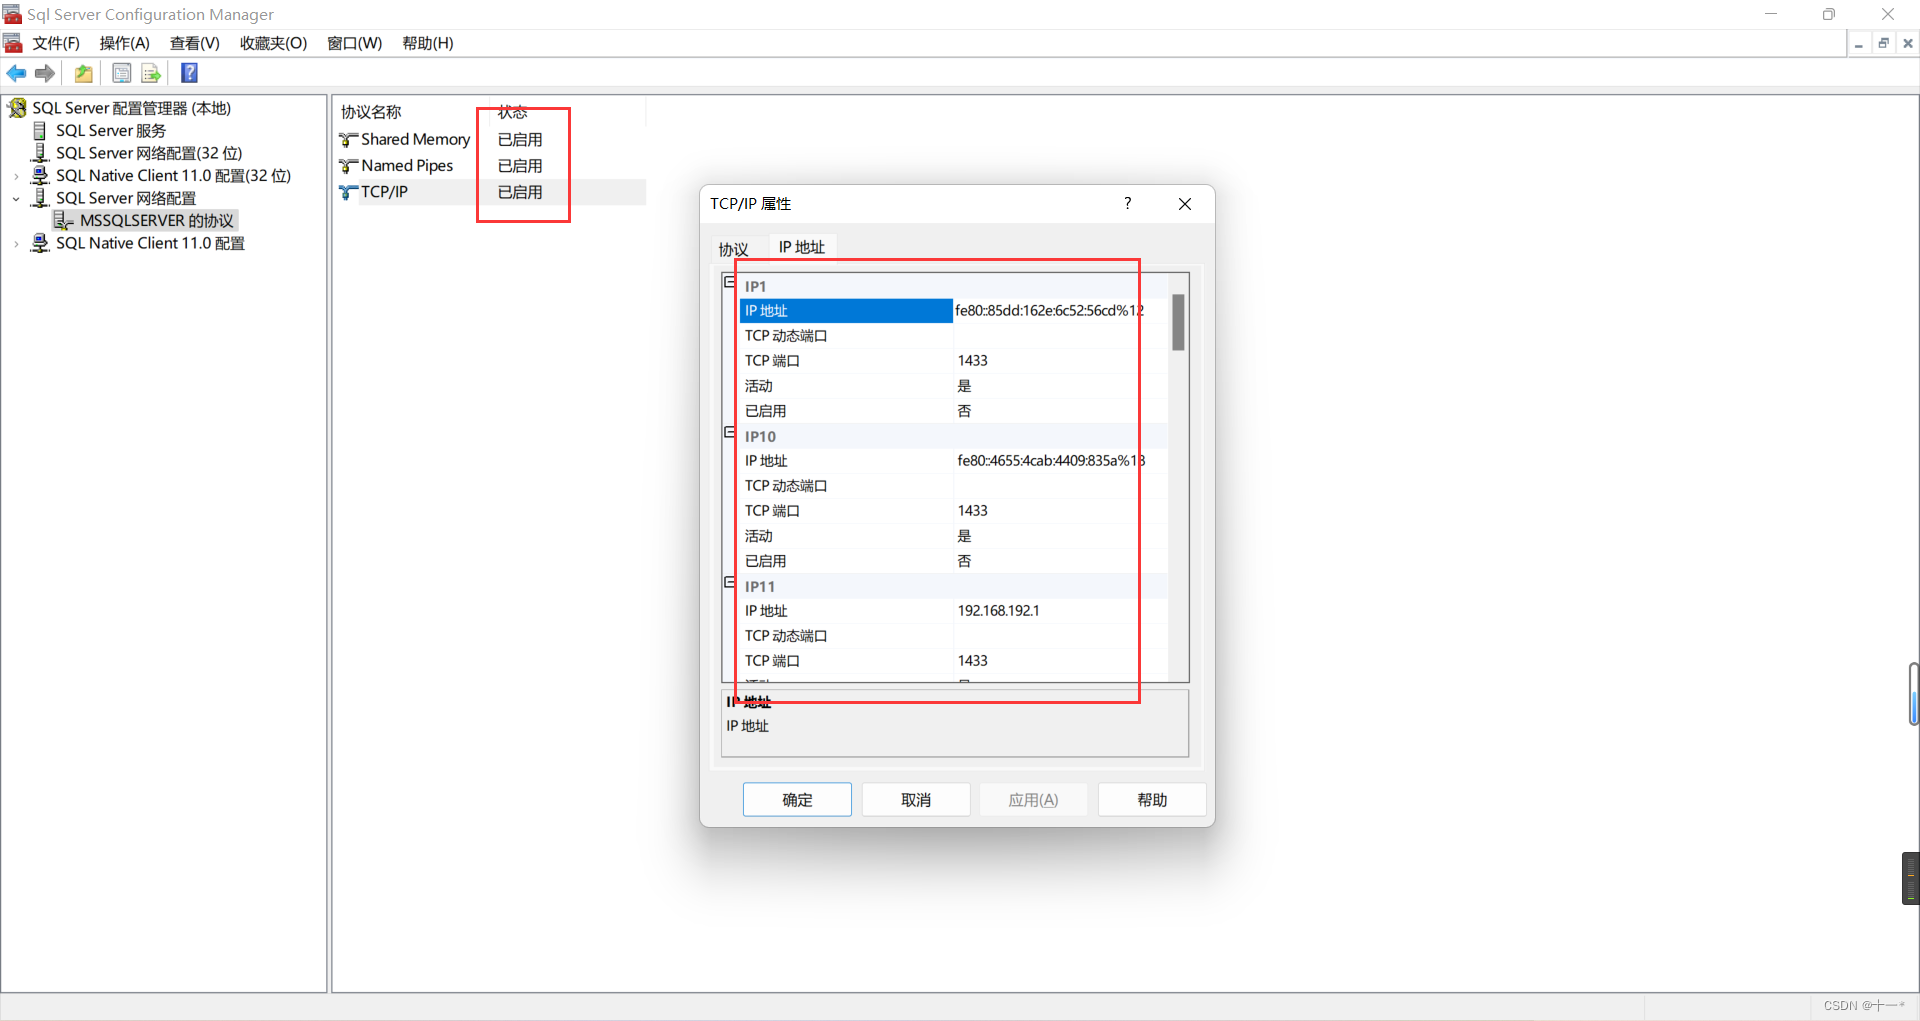This screenshot has height=1021, width=1920.
Task: Click IP10 活动 value 是
Action: pyautogui.click(x=964, y=536)
